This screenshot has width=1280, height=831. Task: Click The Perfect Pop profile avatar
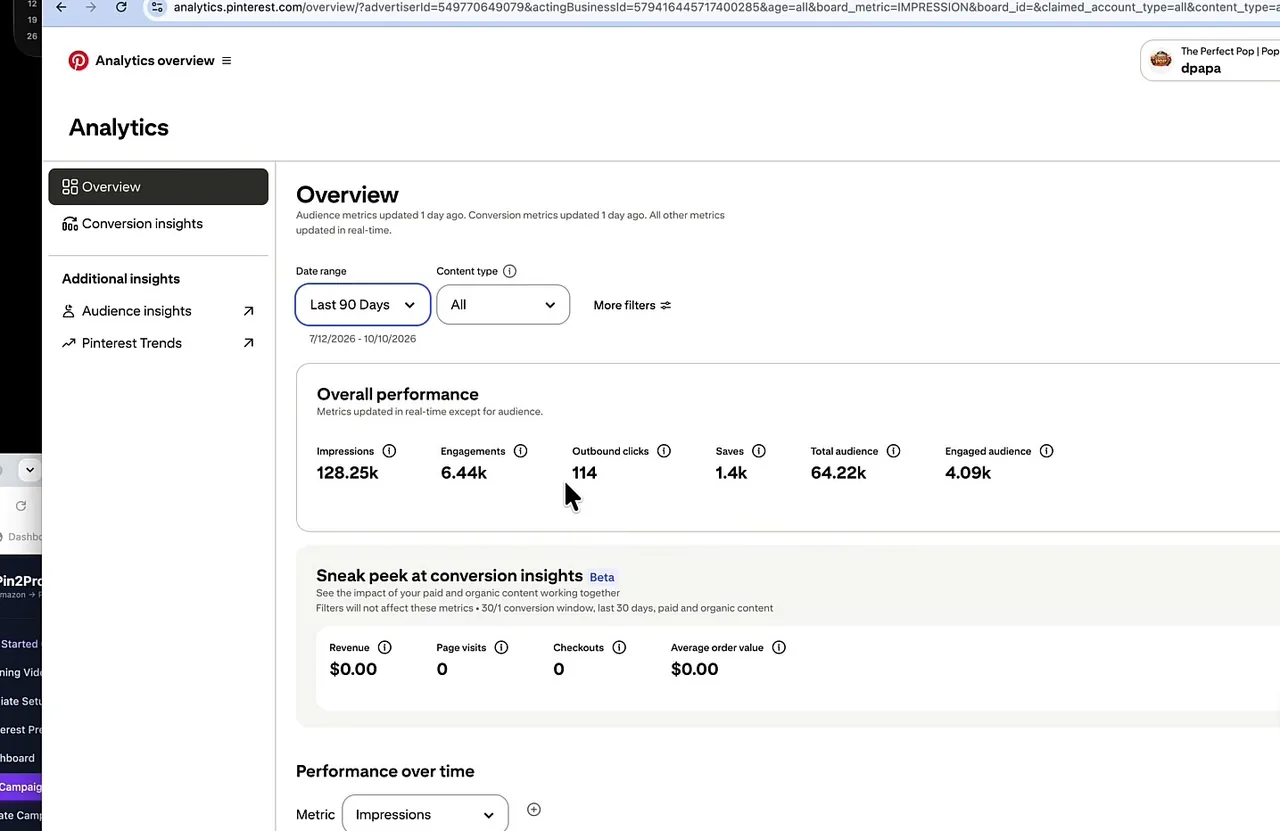tap(1161, 59)
